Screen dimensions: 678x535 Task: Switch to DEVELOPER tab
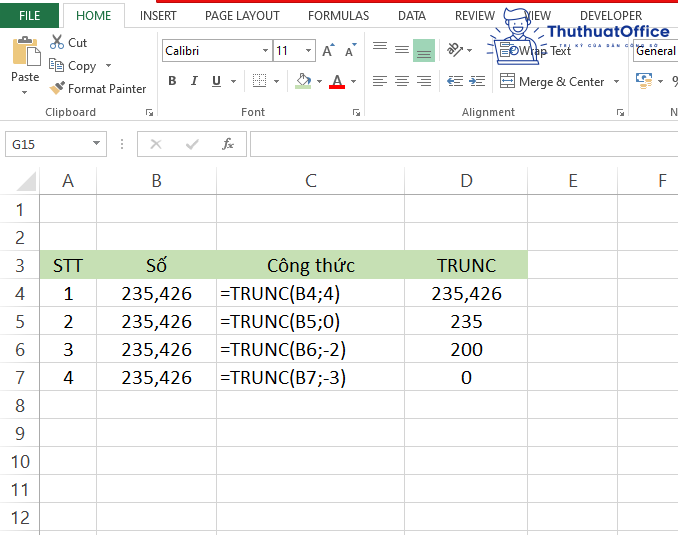point(611,16)
